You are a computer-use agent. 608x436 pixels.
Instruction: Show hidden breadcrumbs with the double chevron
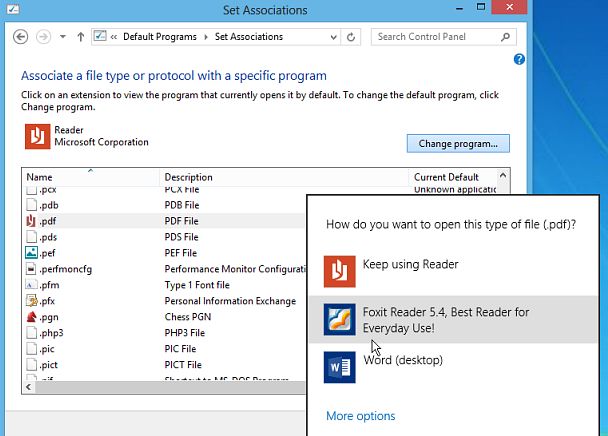(114, 37)
